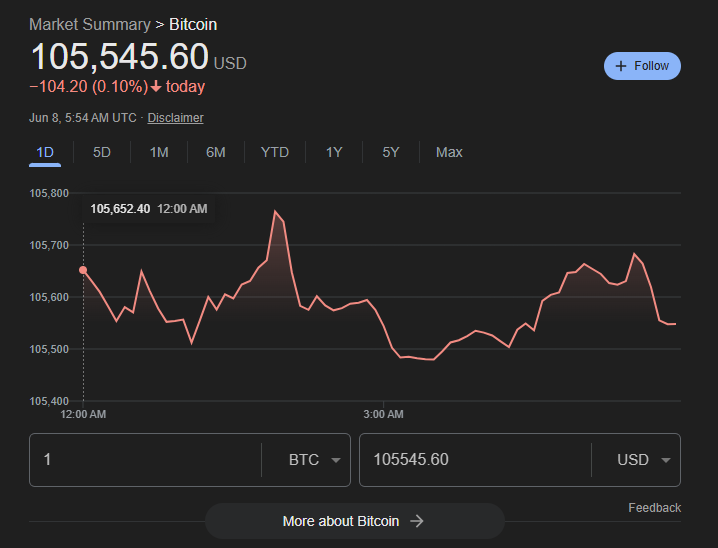This screenshot has width=718, height=548.
Task: Click the Jun 8, 5:54 AM UTC timestamp
Action: click(83, 118)
